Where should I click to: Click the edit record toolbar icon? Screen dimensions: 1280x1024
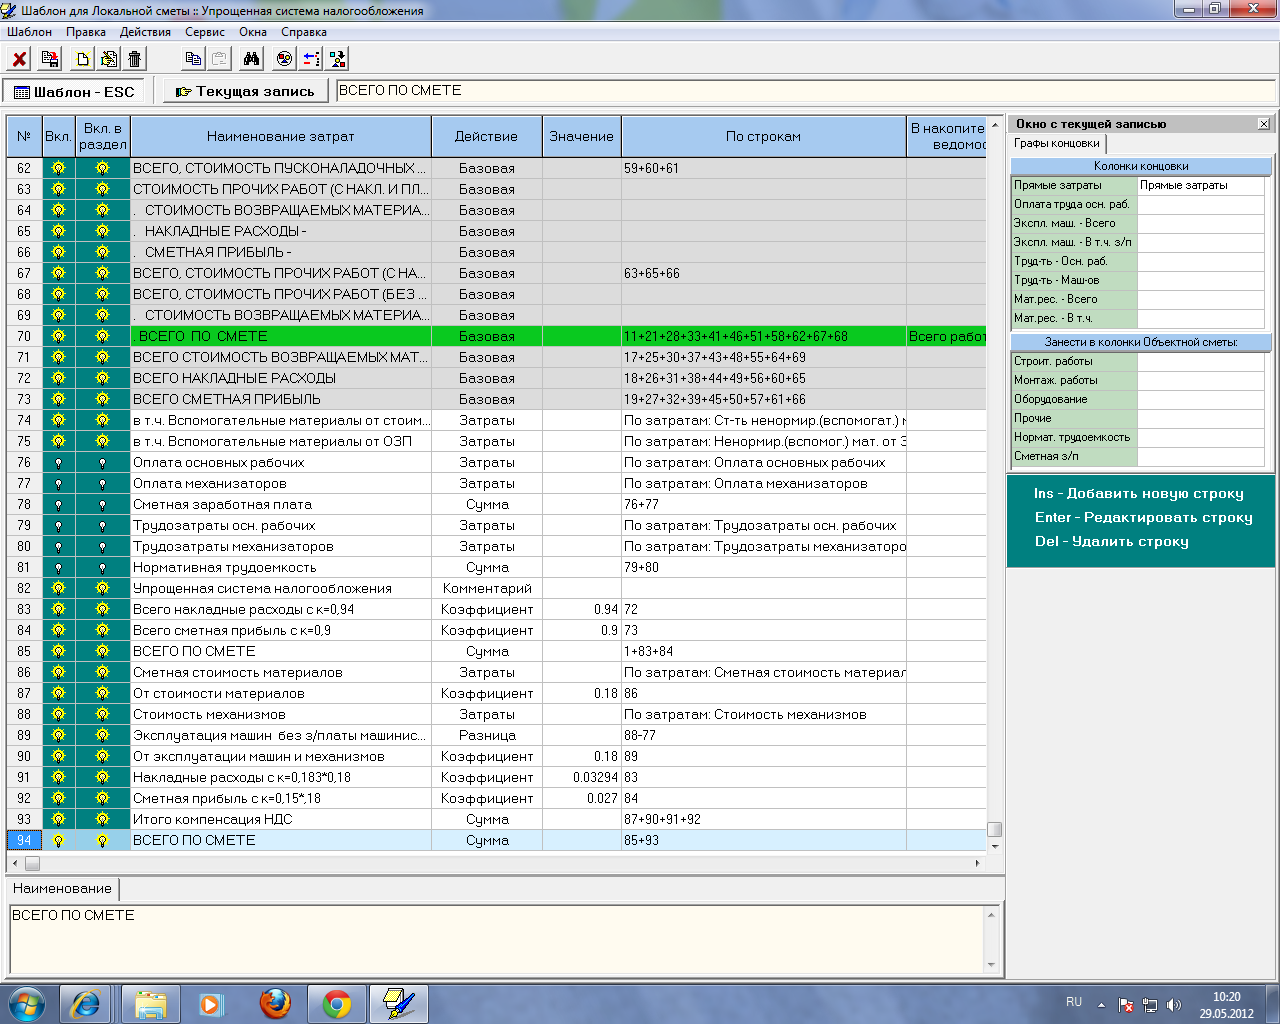109,59
